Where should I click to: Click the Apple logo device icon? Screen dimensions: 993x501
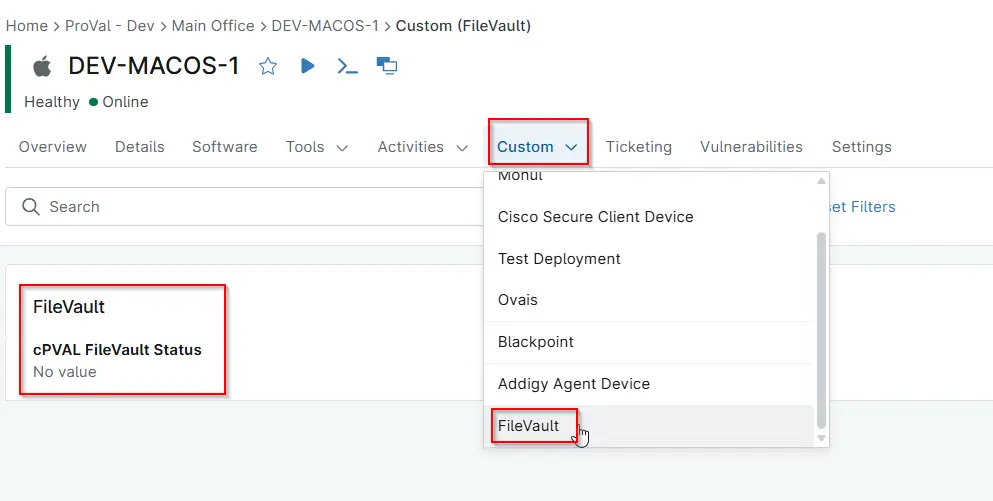pyautogui.click(x=42, y=67)
